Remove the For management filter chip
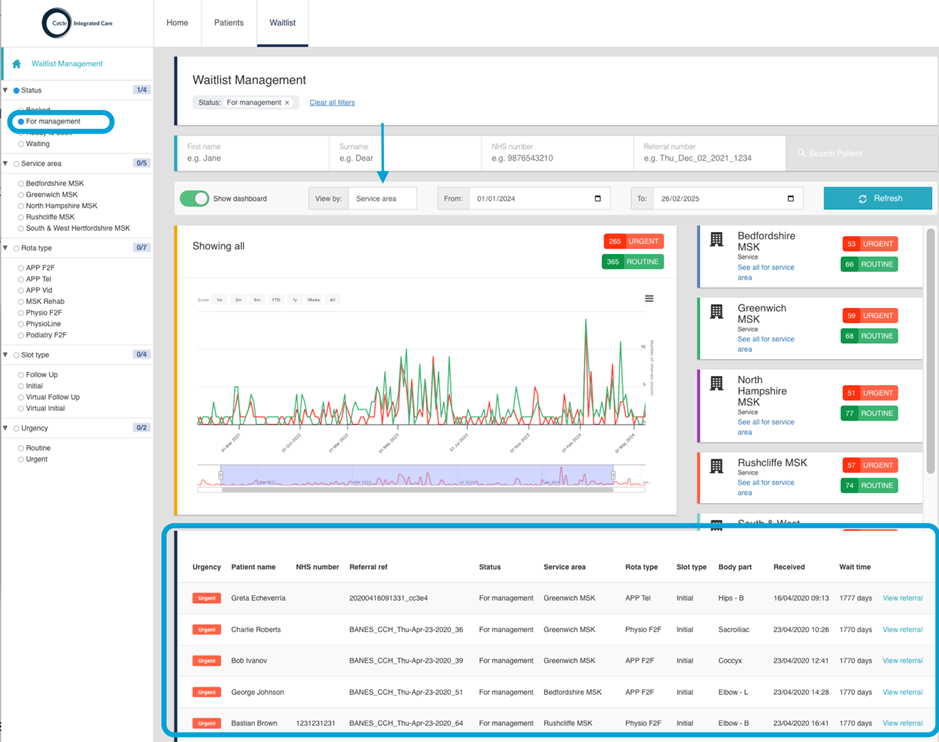 tap(287, 103)
